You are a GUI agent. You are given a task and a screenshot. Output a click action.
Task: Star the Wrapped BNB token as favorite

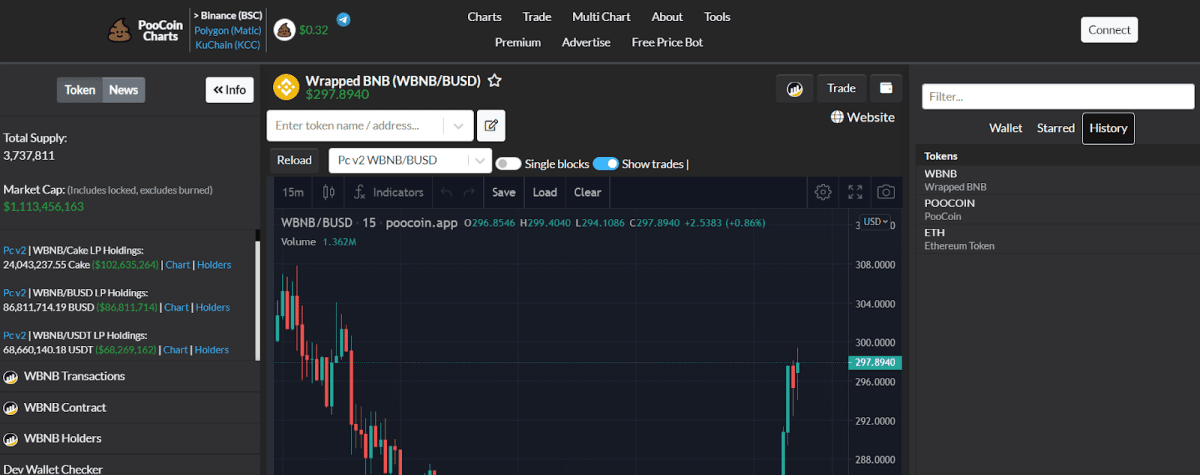click(x=494, y=81)
